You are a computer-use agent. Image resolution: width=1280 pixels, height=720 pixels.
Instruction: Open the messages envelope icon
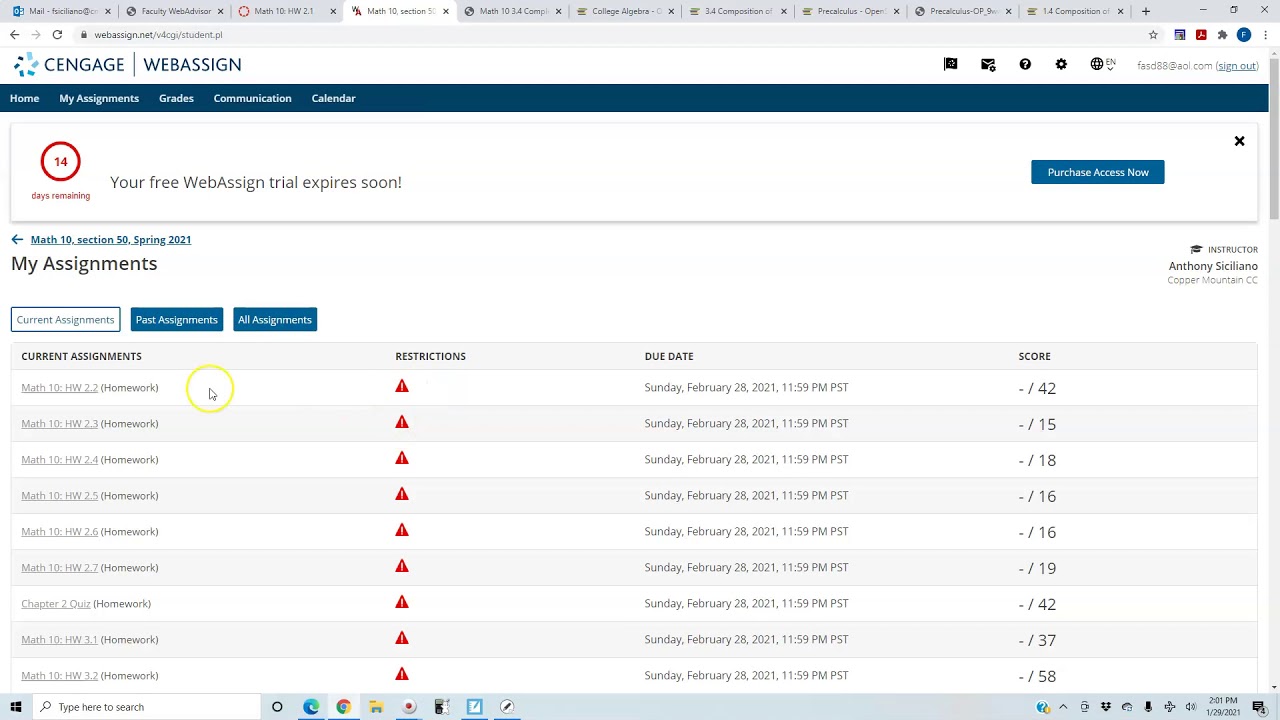click(x=988, y=64)
